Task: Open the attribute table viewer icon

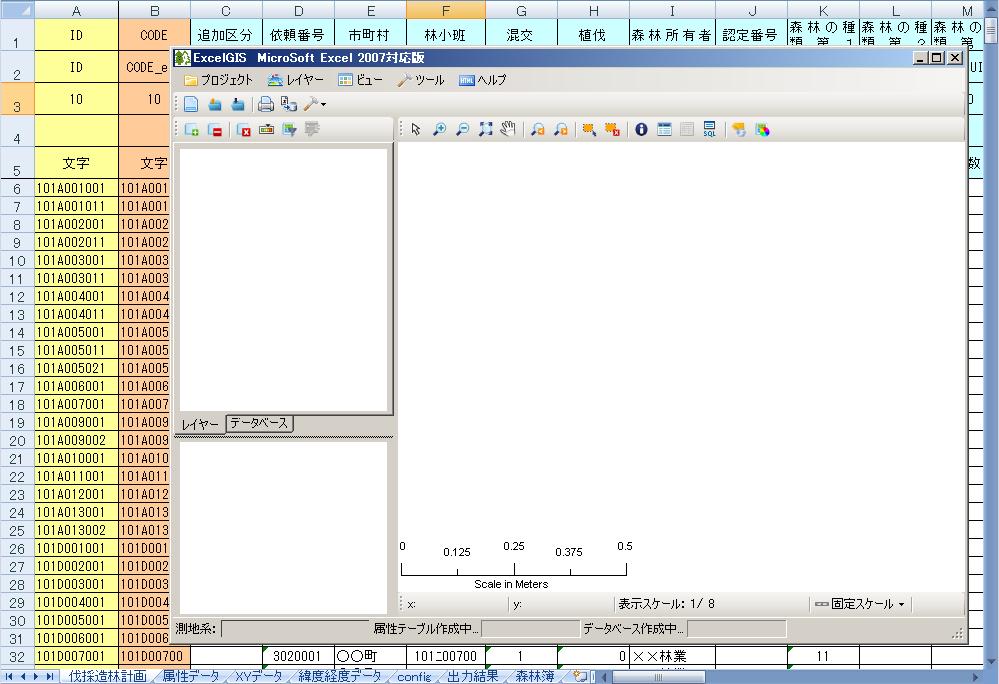Action: click(x=664, y=129)
